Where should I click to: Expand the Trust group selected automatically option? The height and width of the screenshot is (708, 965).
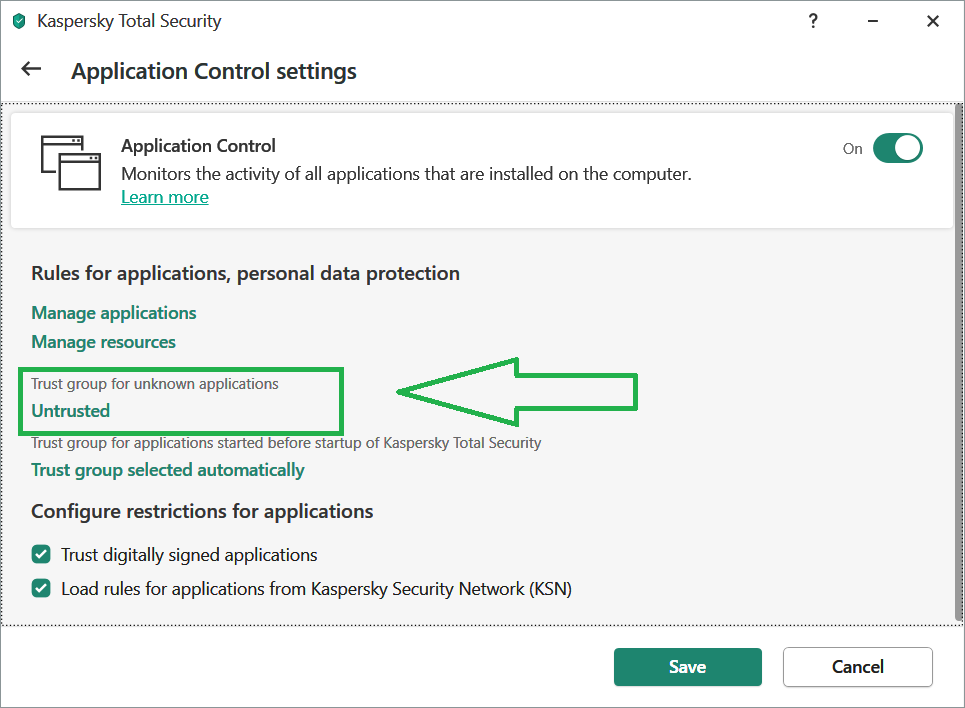click(x=168, y=470)
